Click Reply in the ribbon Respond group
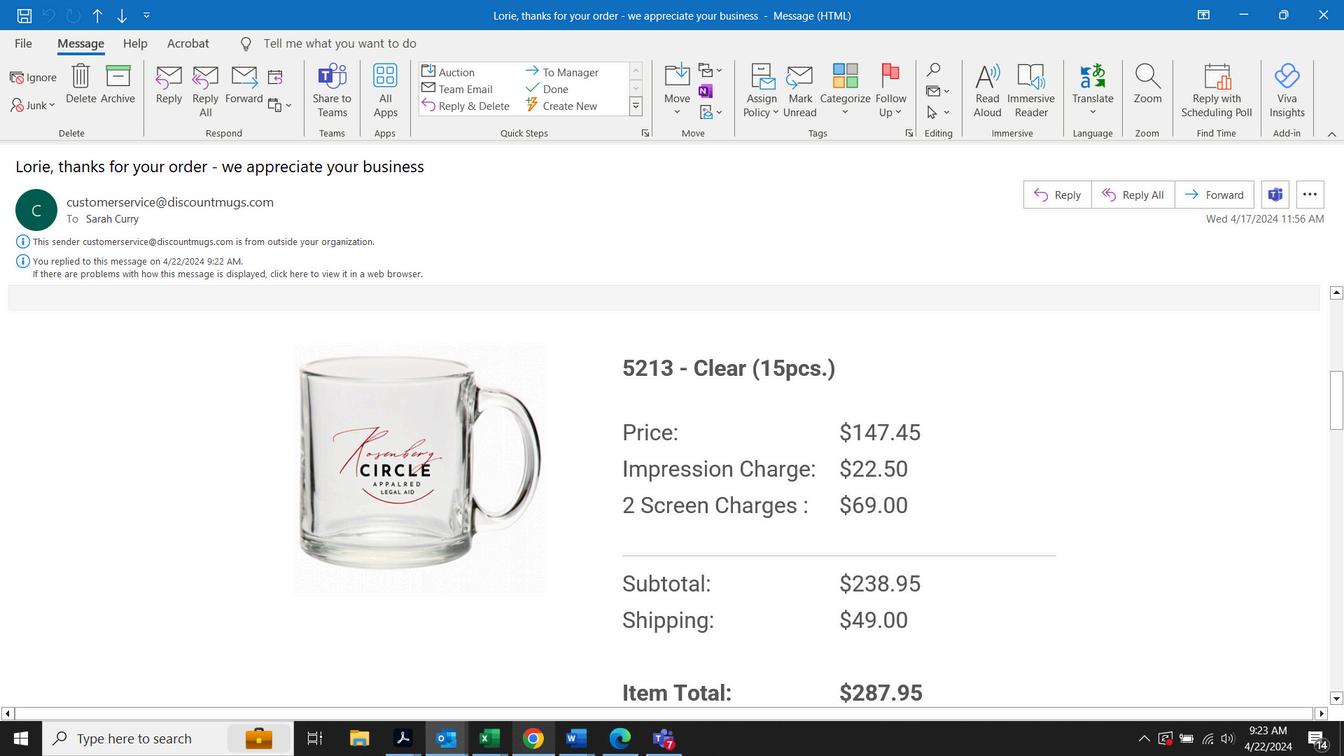The height and width of the screenshot is (756, 1344). [x=169, y=85]
